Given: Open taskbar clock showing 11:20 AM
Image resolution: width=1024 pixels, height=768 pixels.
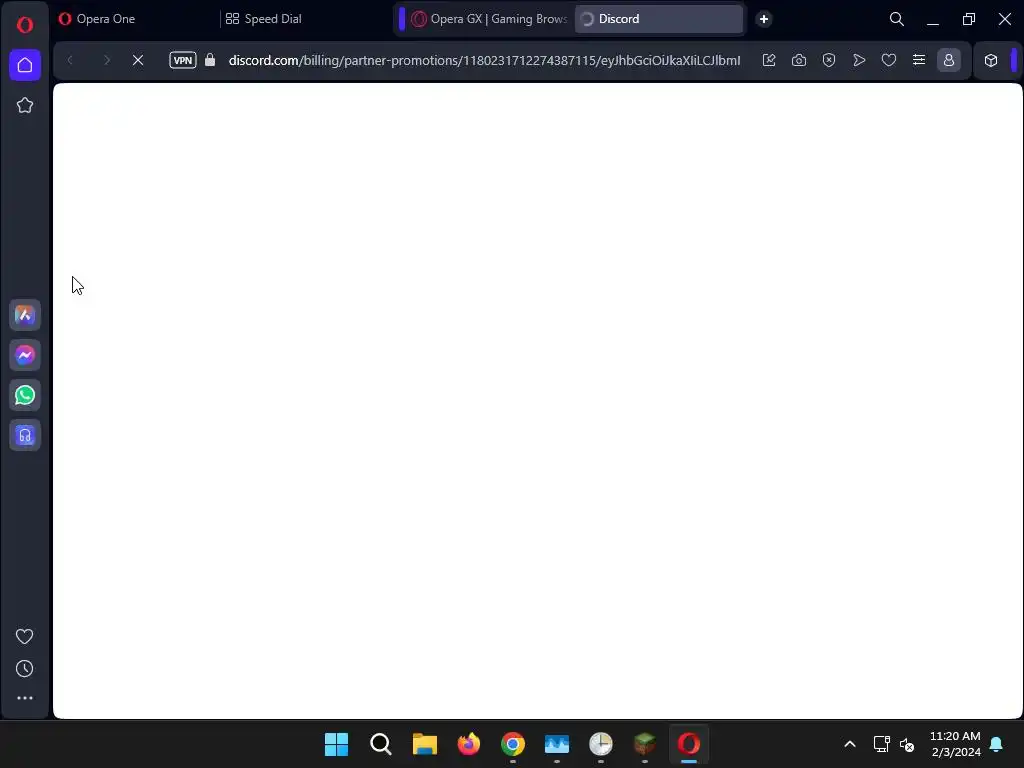Looking at the screenshot, I should 955,744.
